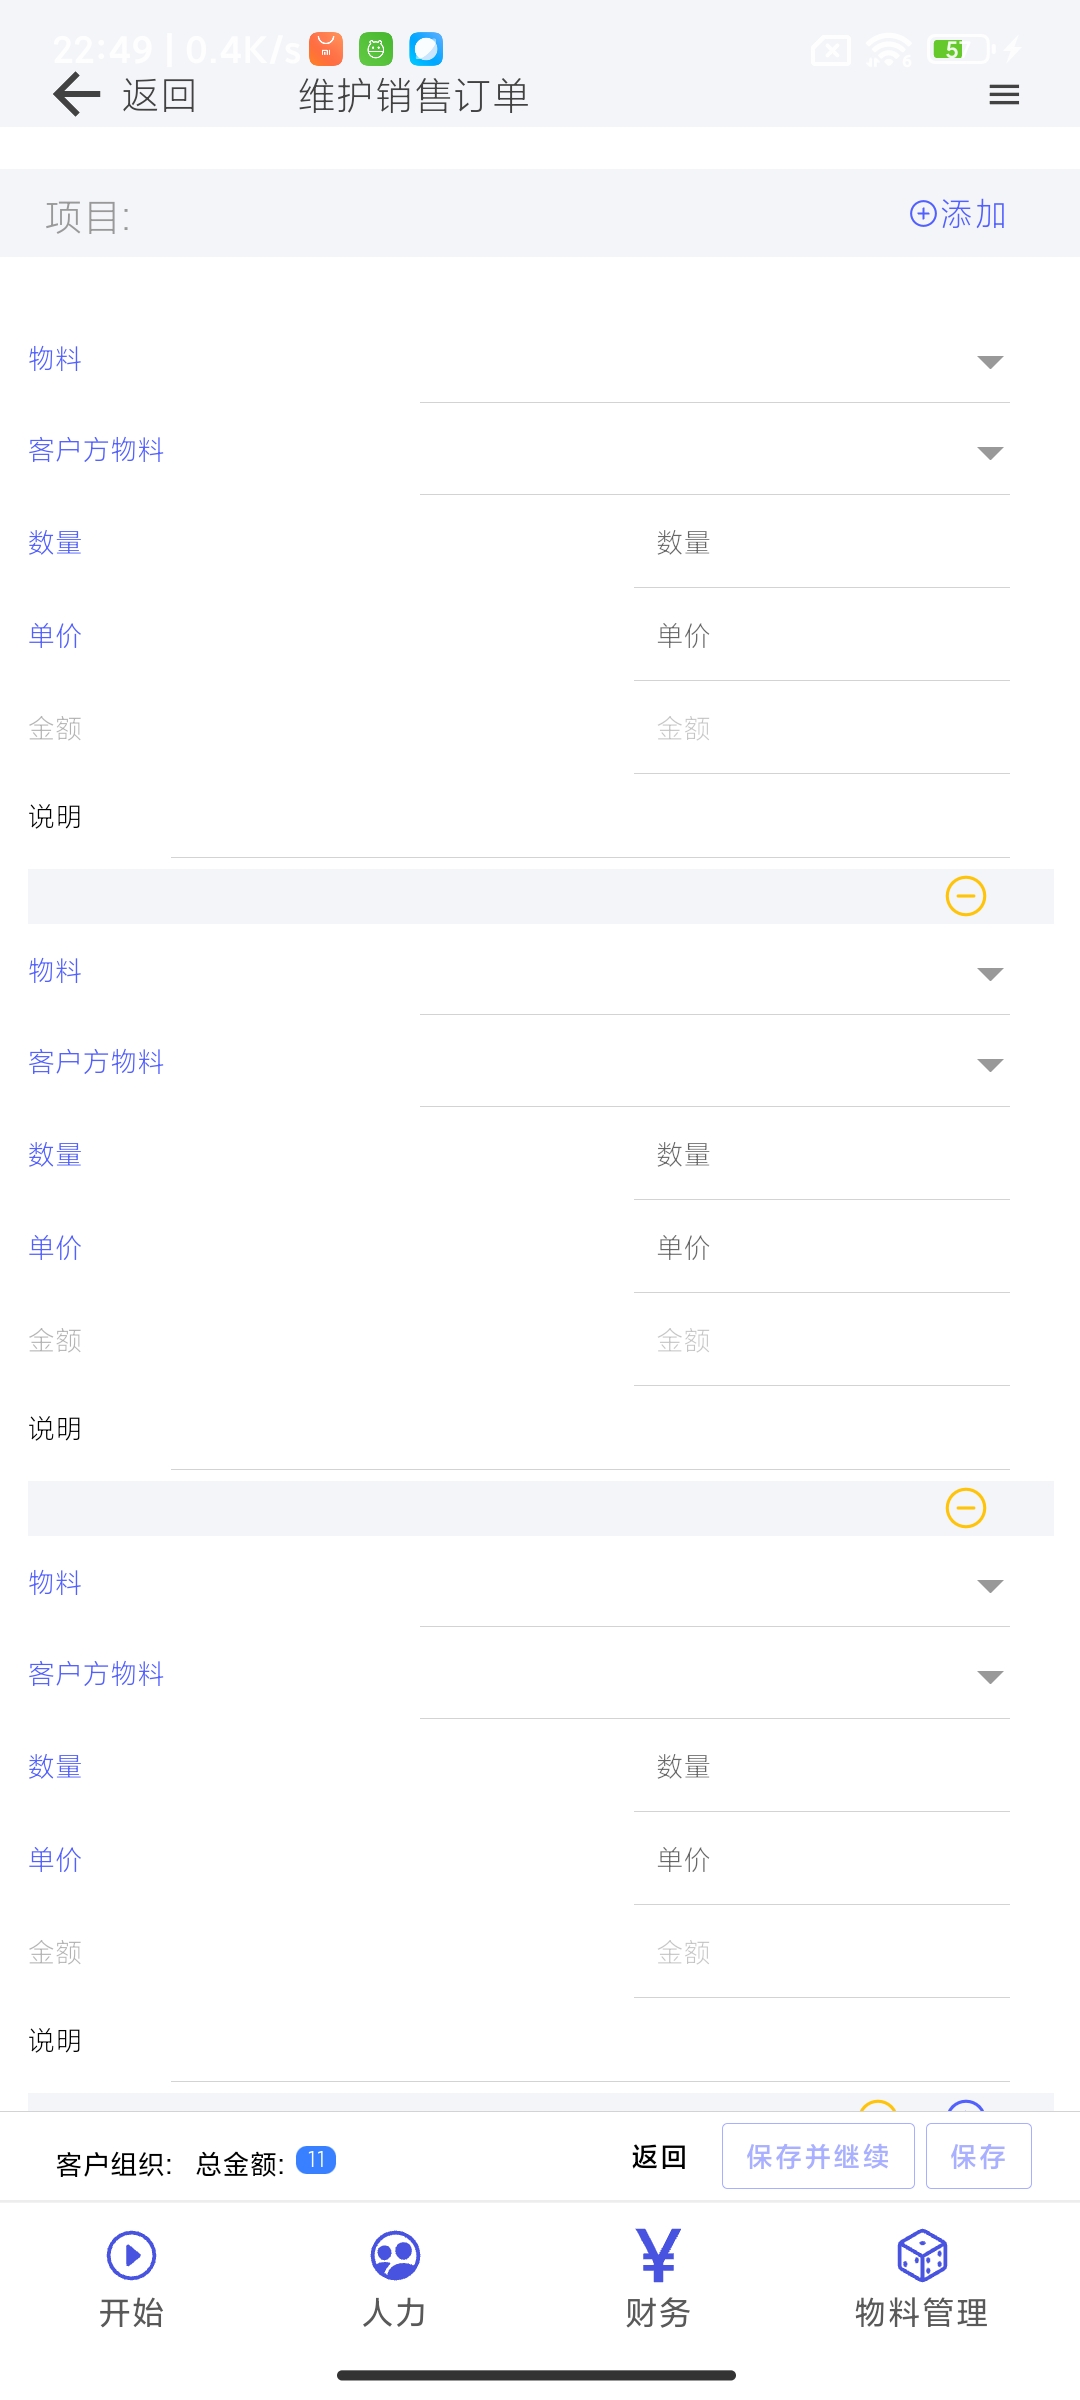
Task: Tap 返回 link beside save buttons
Action: pos(659,2157)
